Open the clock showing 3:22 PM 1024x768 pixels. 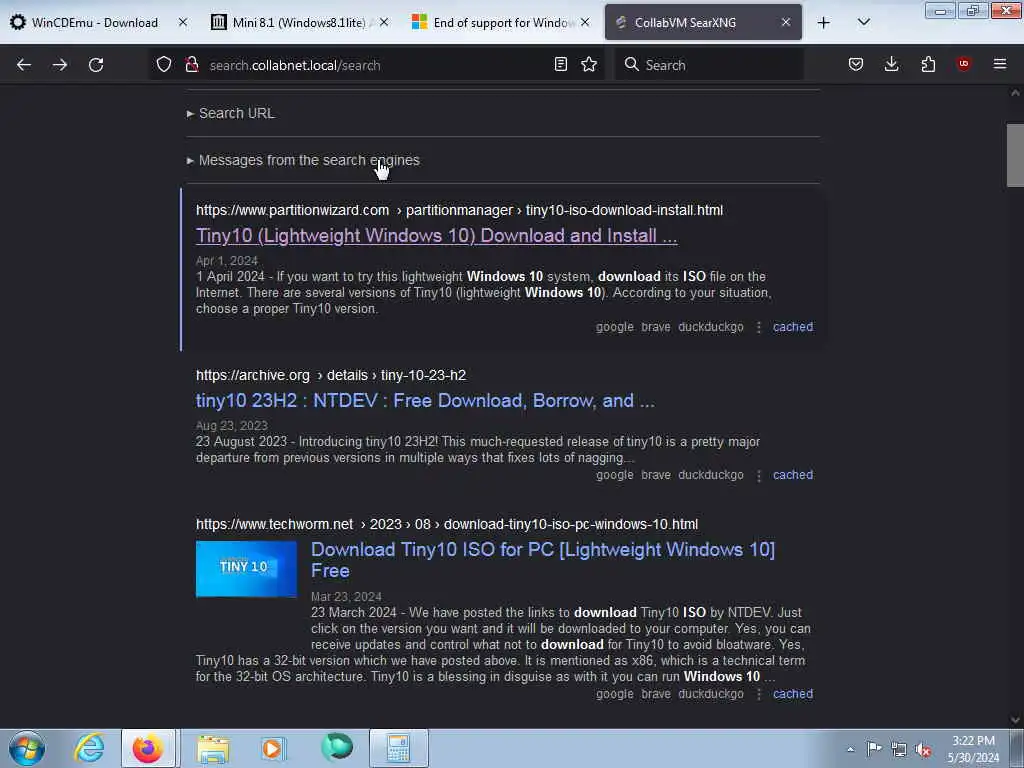(x=973, y=749)
